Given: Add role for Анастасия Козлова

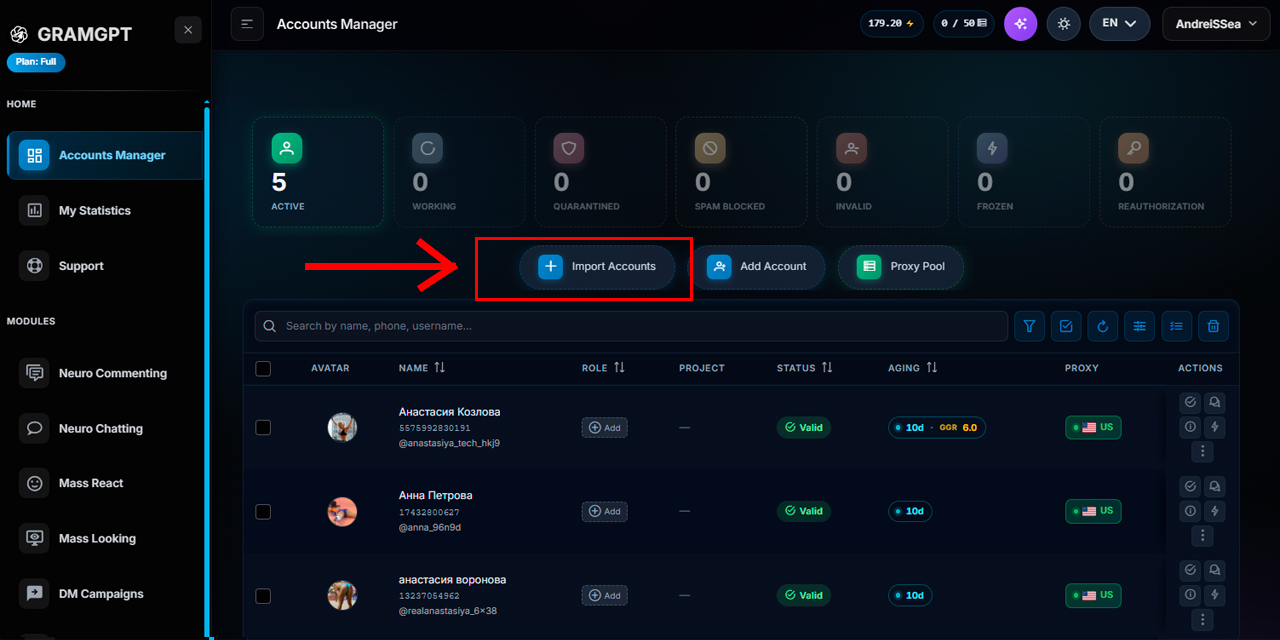Looking at the screenshot, I should point(605,427).
